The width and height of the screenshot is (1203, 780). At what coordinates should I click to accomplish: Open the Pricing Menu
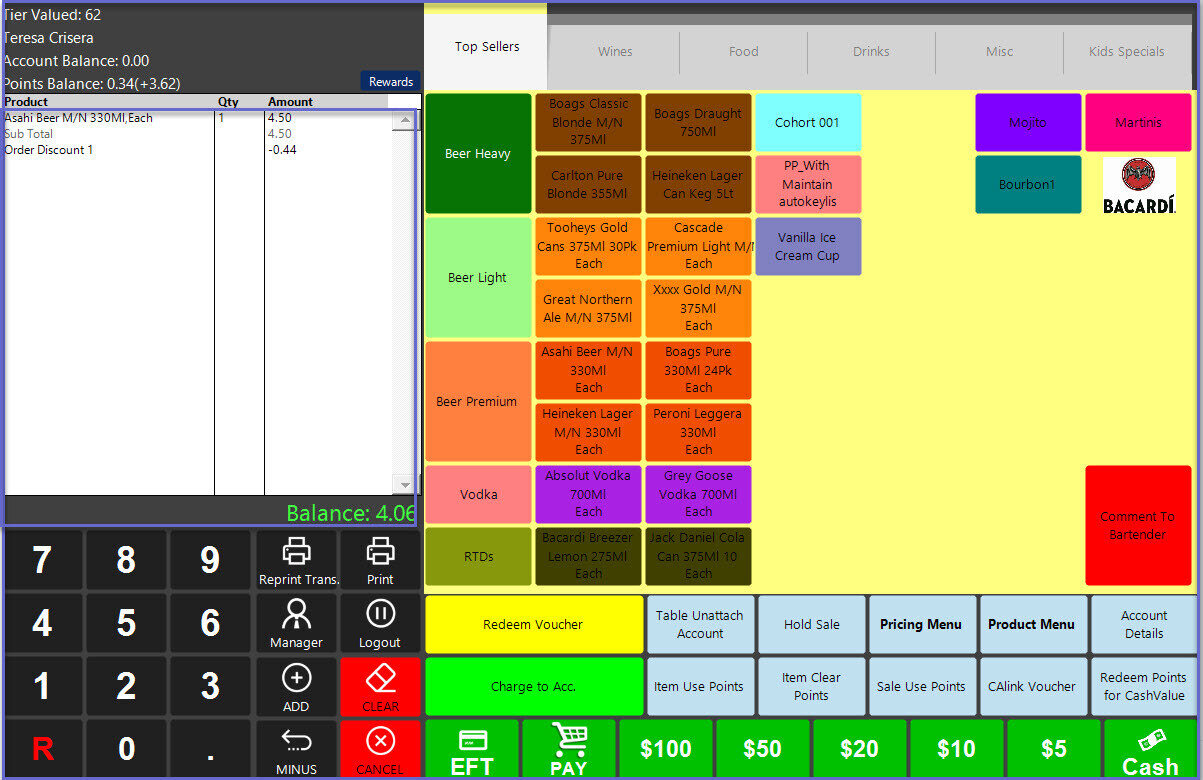(921, 625)
